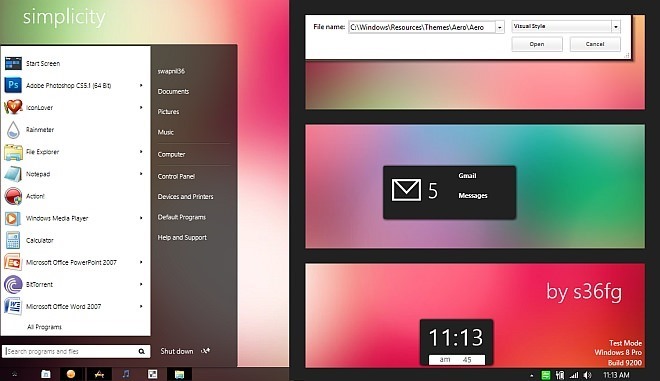
Task: Launch the Notepad icon
Action: pos(13,174)
